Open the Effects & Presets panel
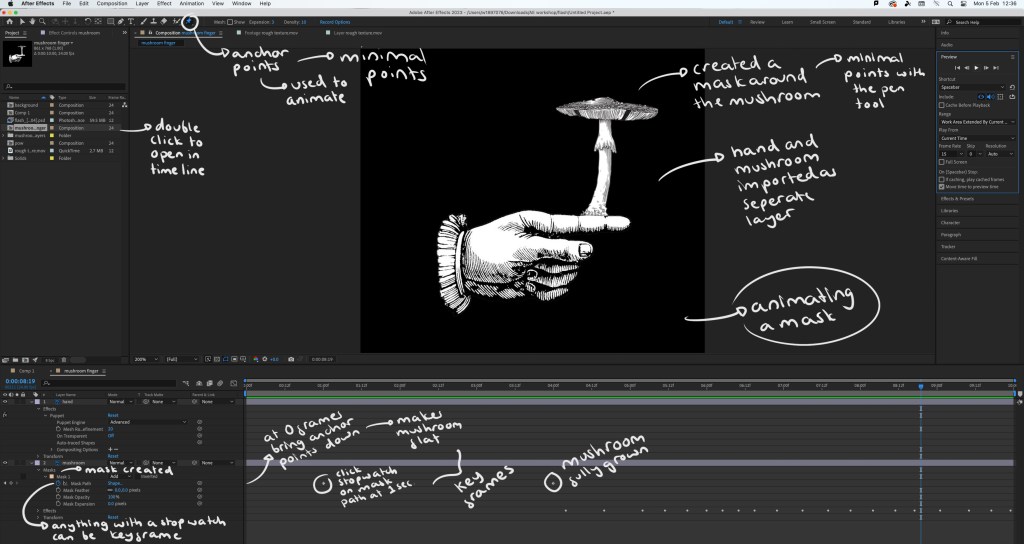This screenshot has width=1024, height=544. pyautogui.click(x=957, y=199)
